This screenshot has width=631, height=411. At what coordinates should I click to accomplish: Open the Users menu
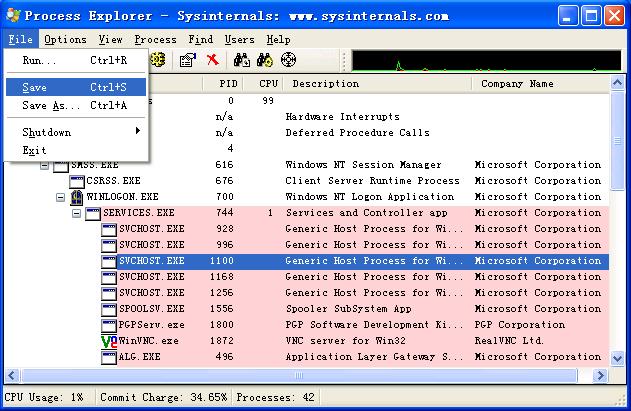[x=239, y=39]
